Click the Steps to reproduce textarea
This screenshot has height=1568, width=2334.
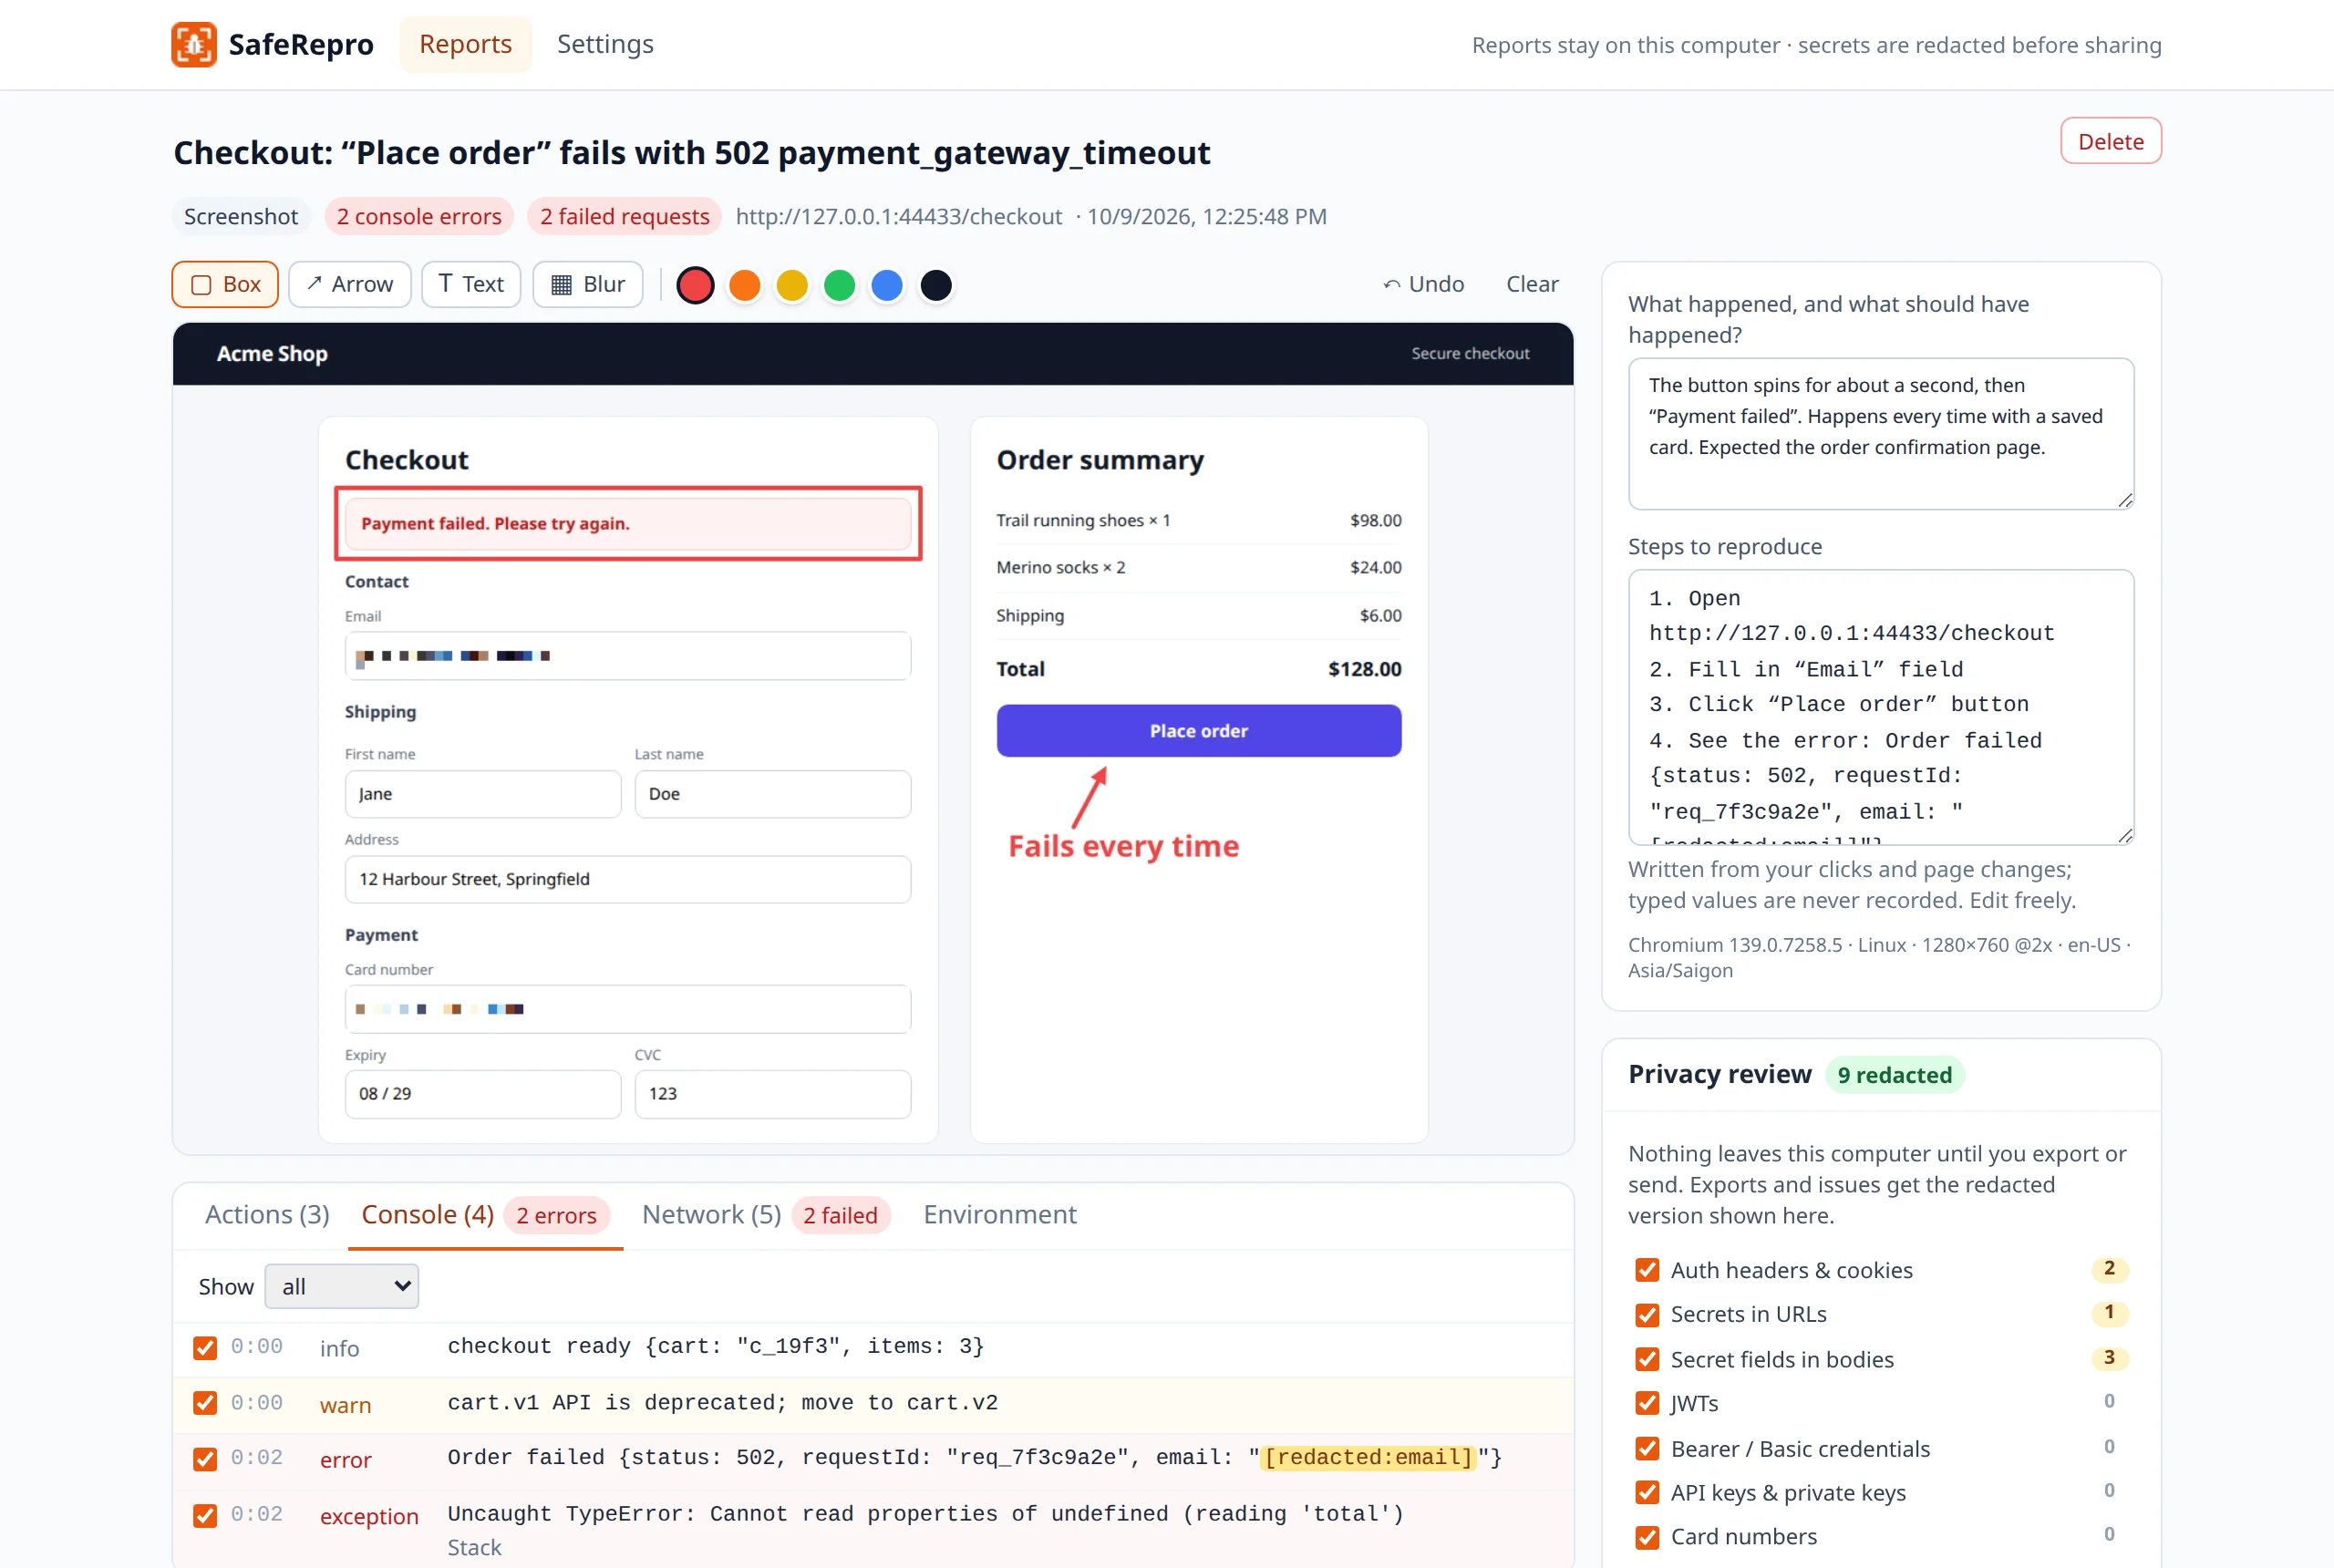point(1881,707)
